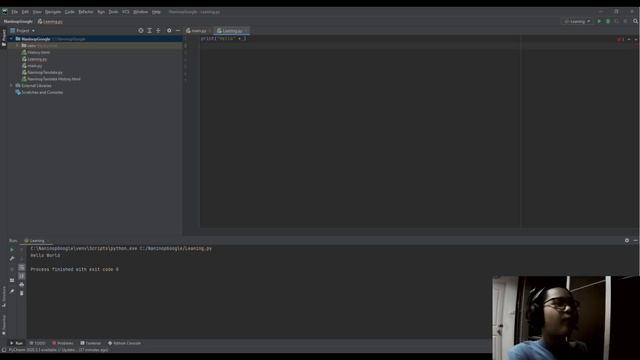Click the locate/select opened file target icon

point(141,31)
